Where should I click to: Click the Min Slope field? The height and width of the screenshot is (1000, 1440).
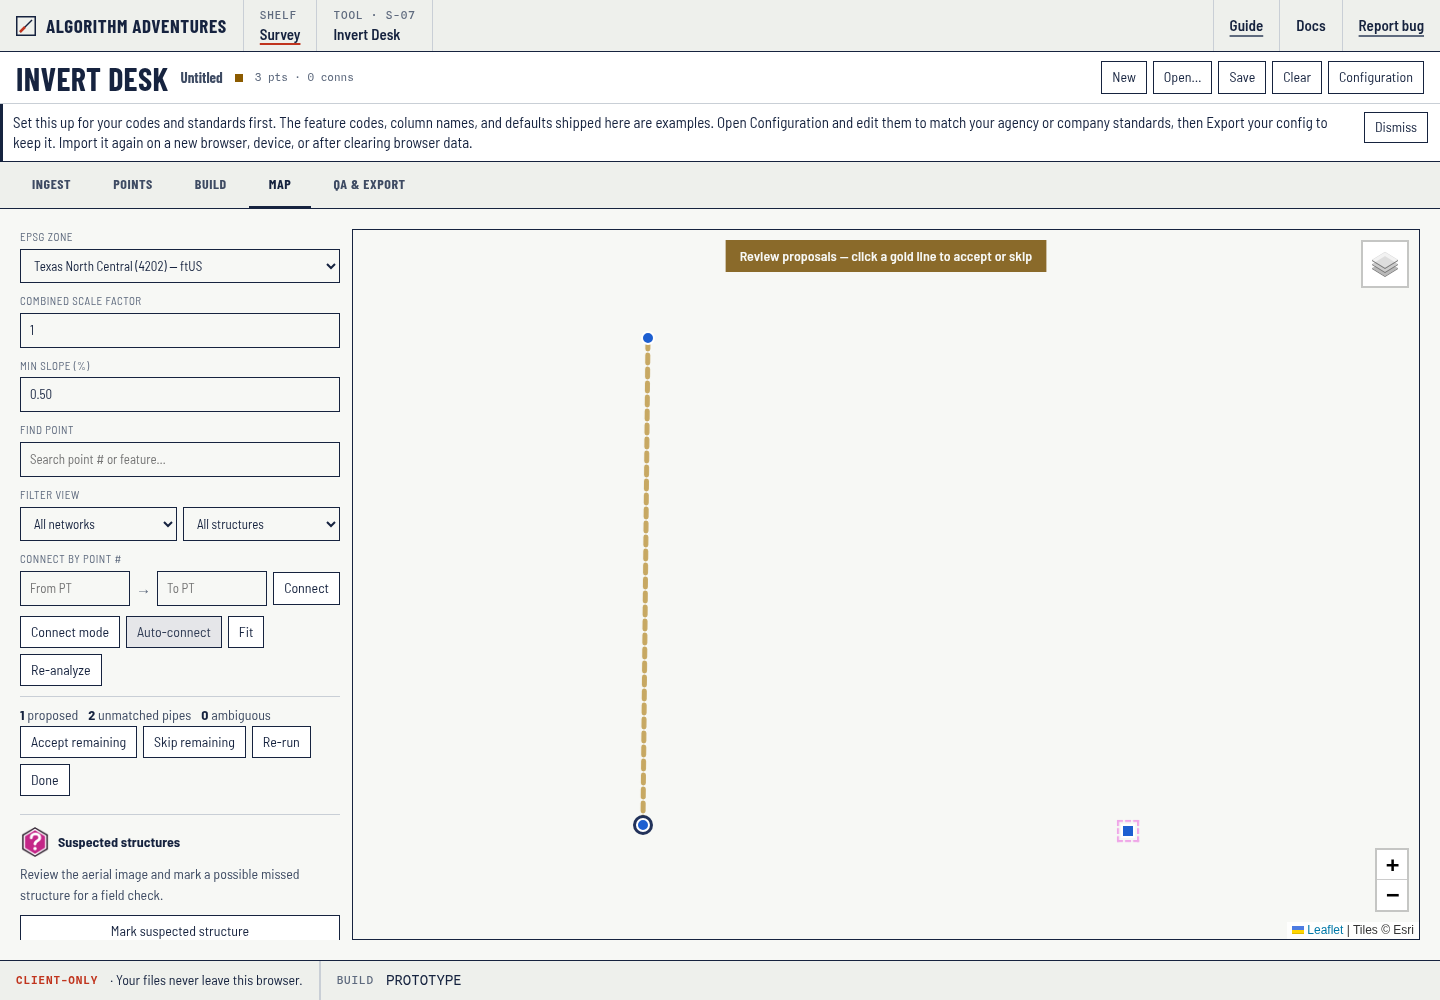(180, 394)
